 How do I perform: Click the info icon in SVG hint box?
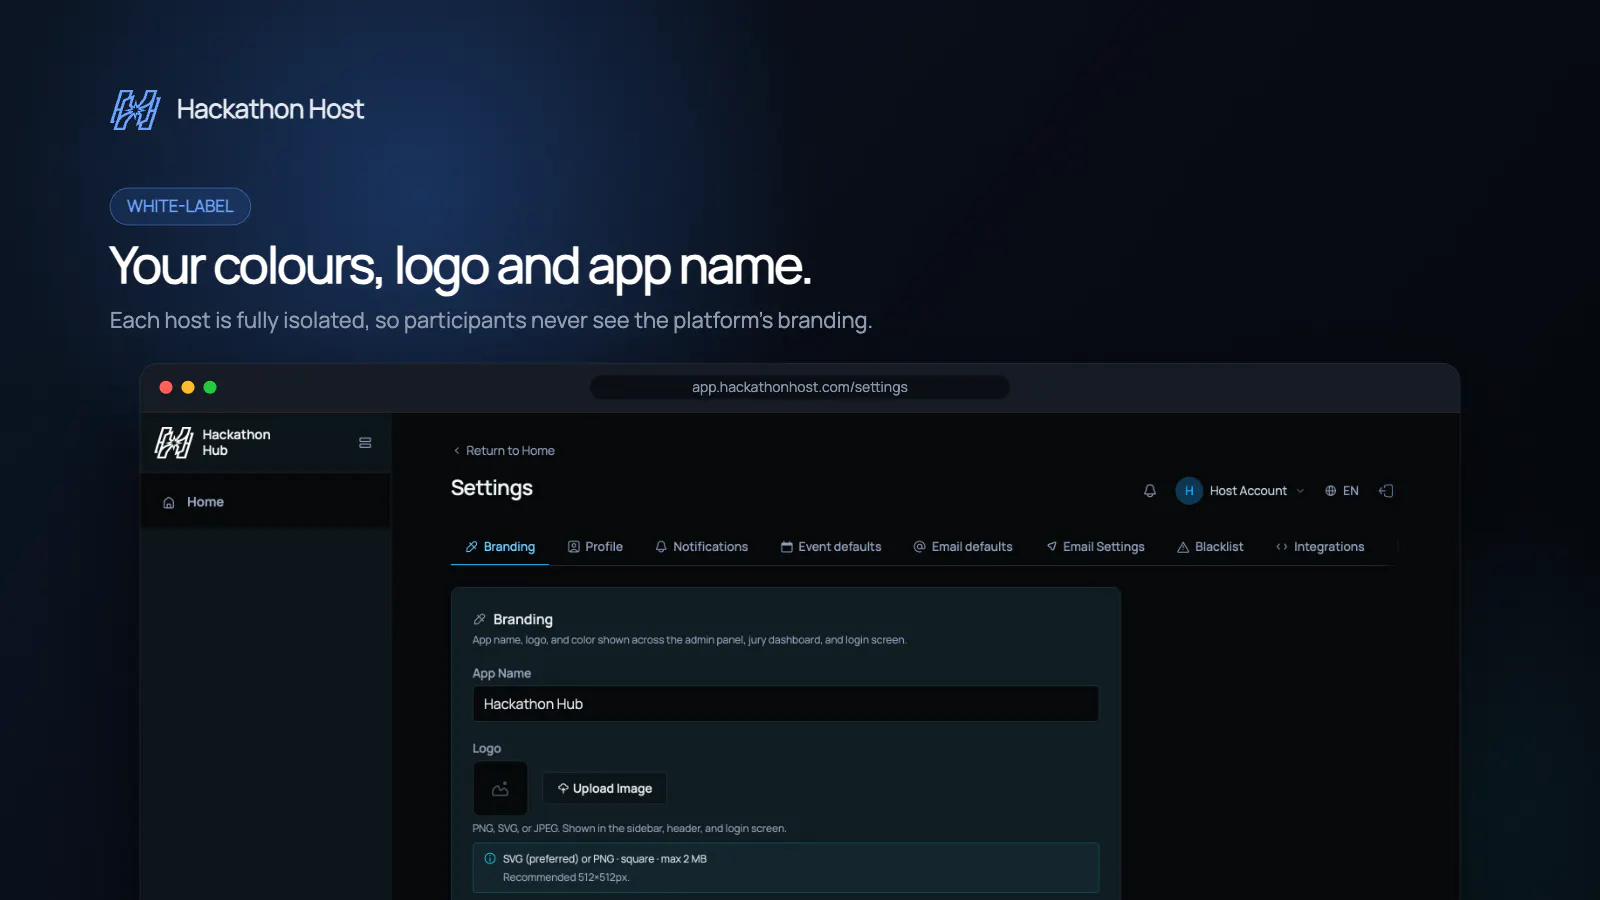(x=490, y=859)
